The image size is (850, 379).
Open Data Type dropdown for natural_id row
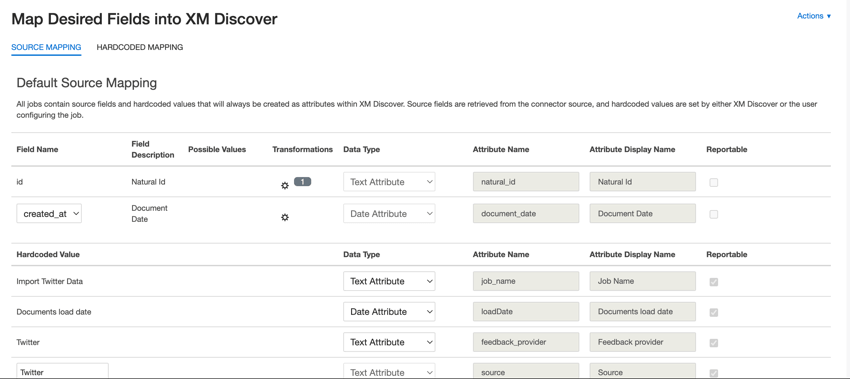(x=389, y=182)
